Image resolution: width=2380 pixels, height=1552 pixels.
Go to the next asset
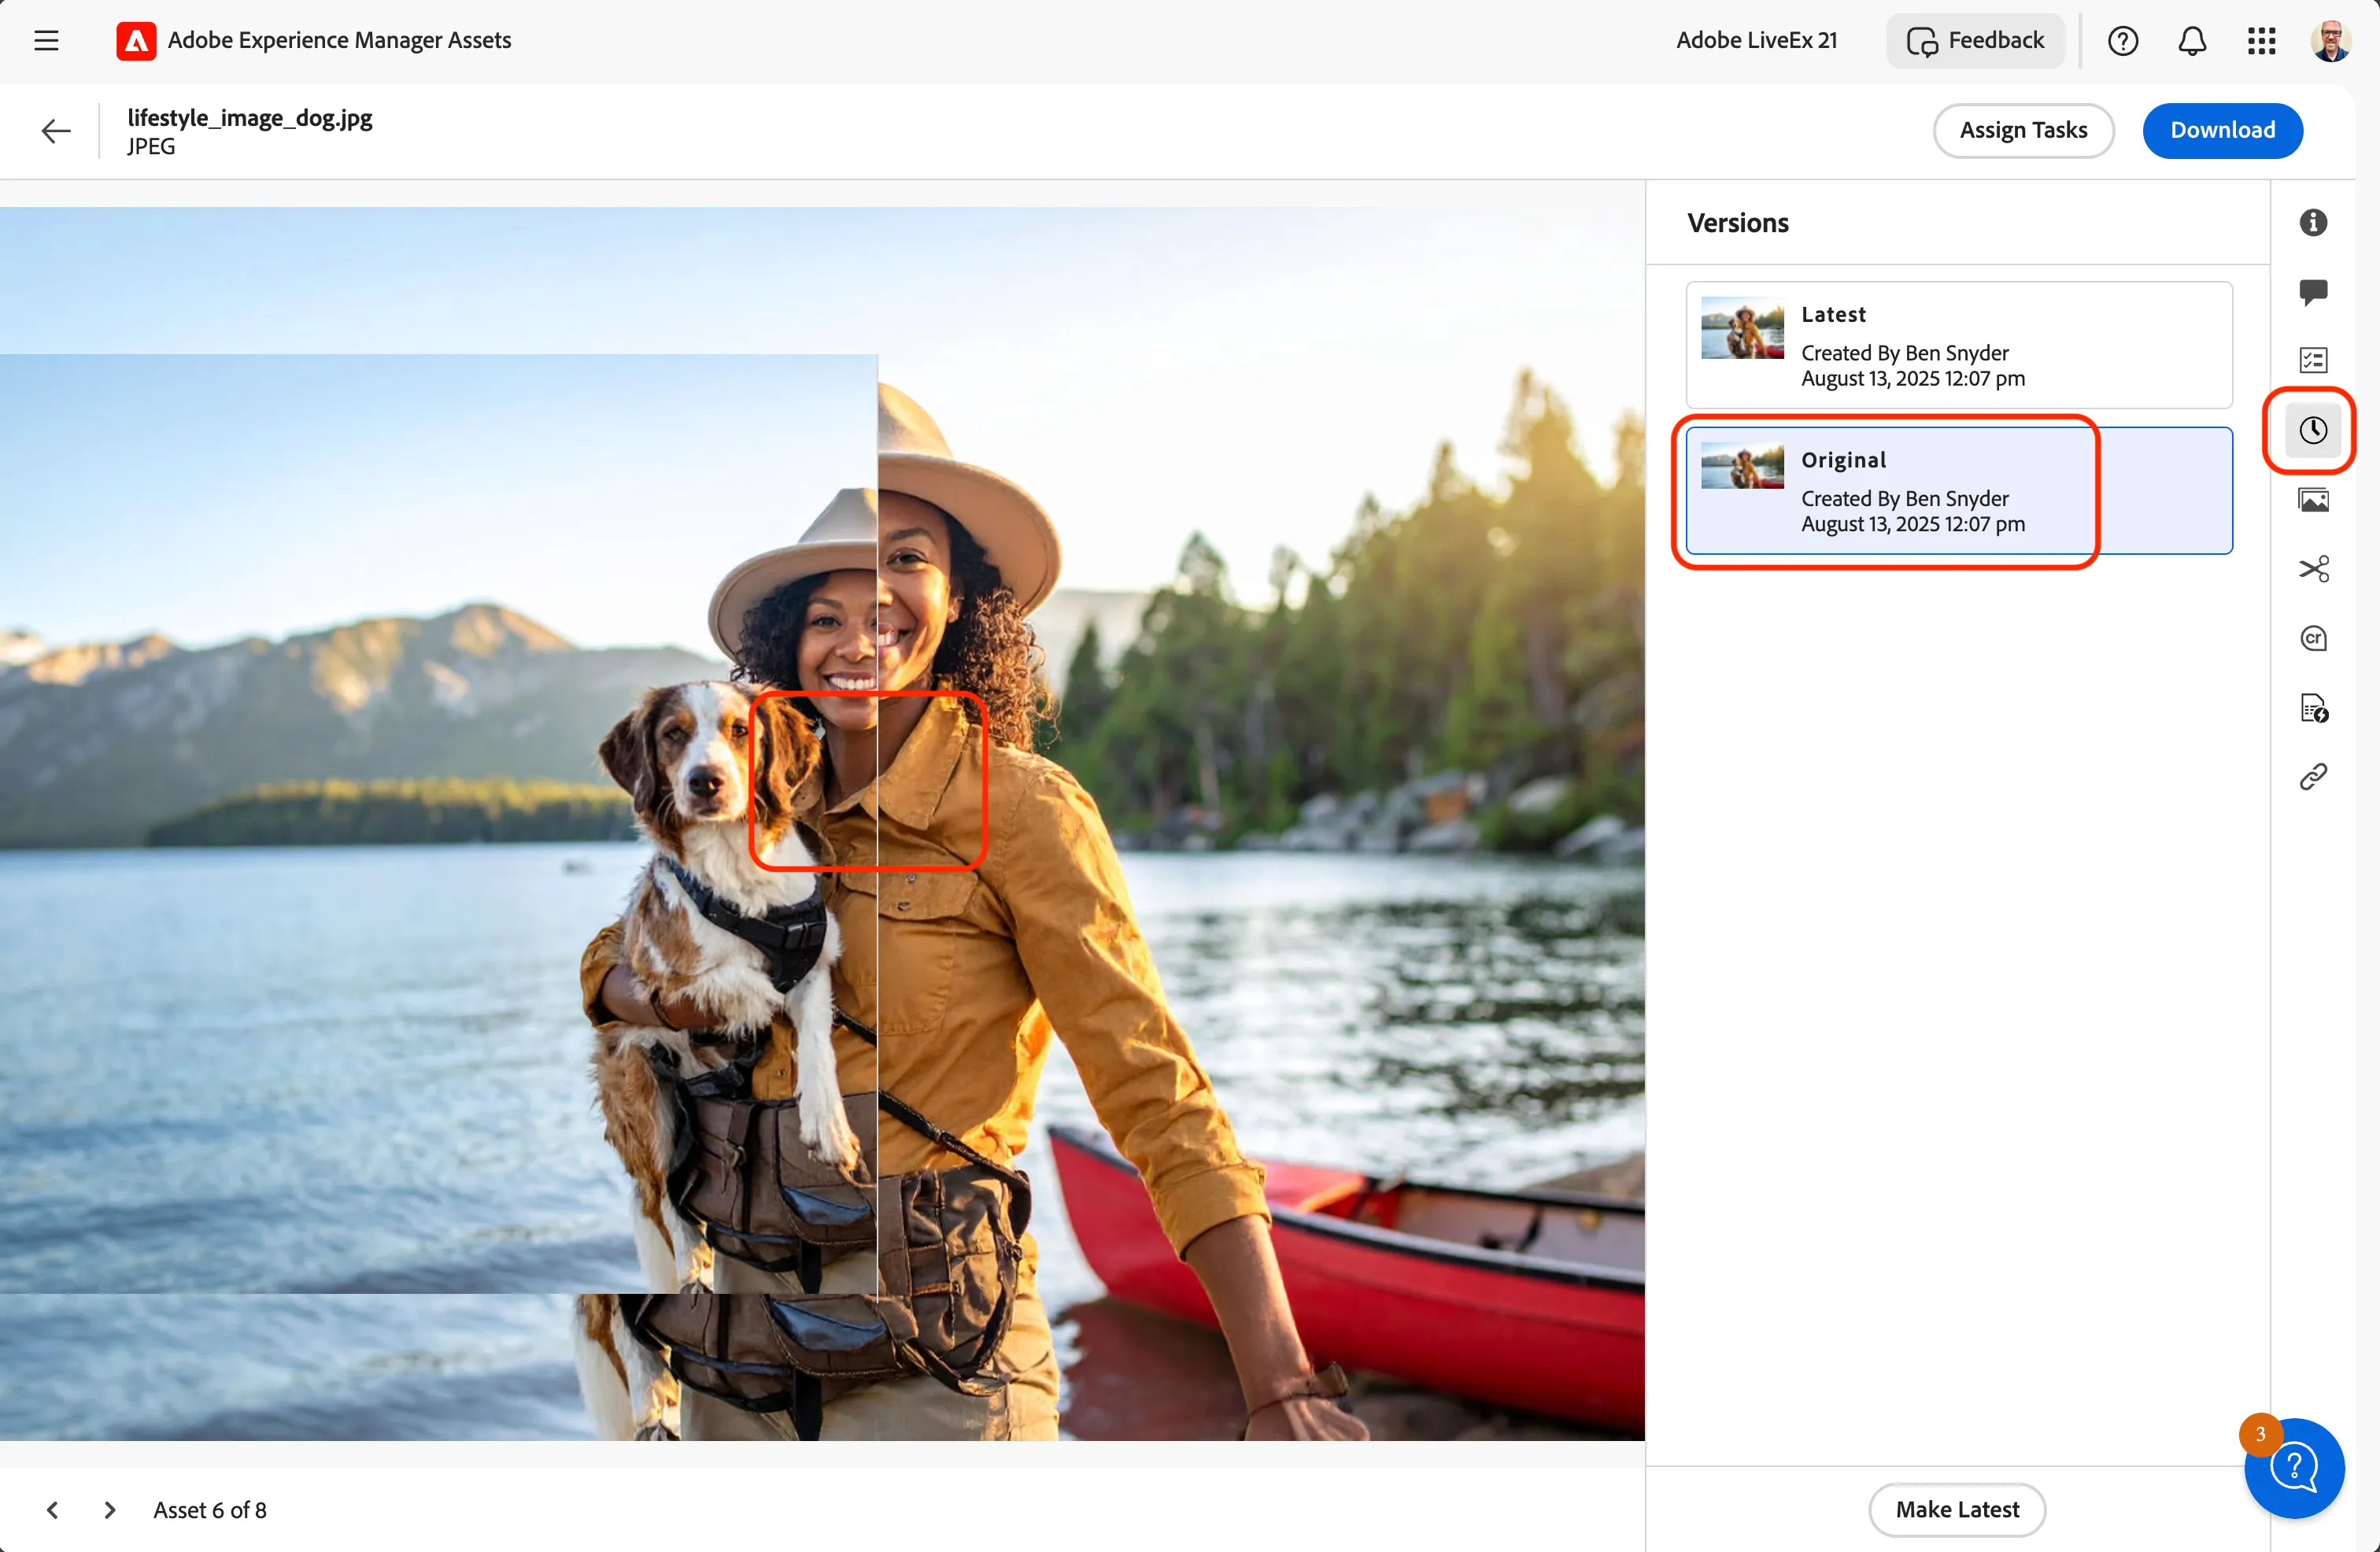(110, 1510)
